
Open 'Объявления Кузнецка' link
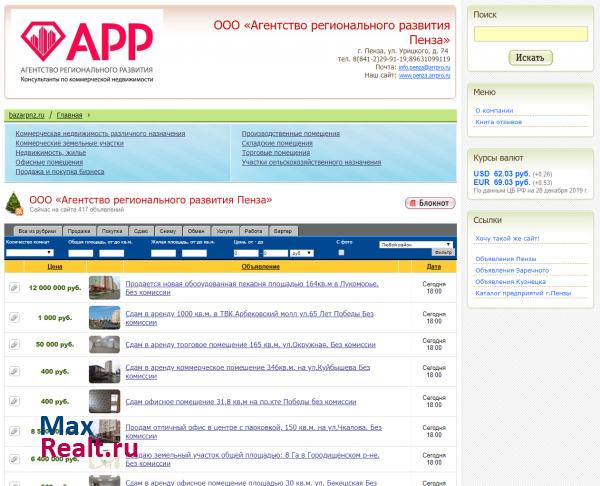[510, 282]
